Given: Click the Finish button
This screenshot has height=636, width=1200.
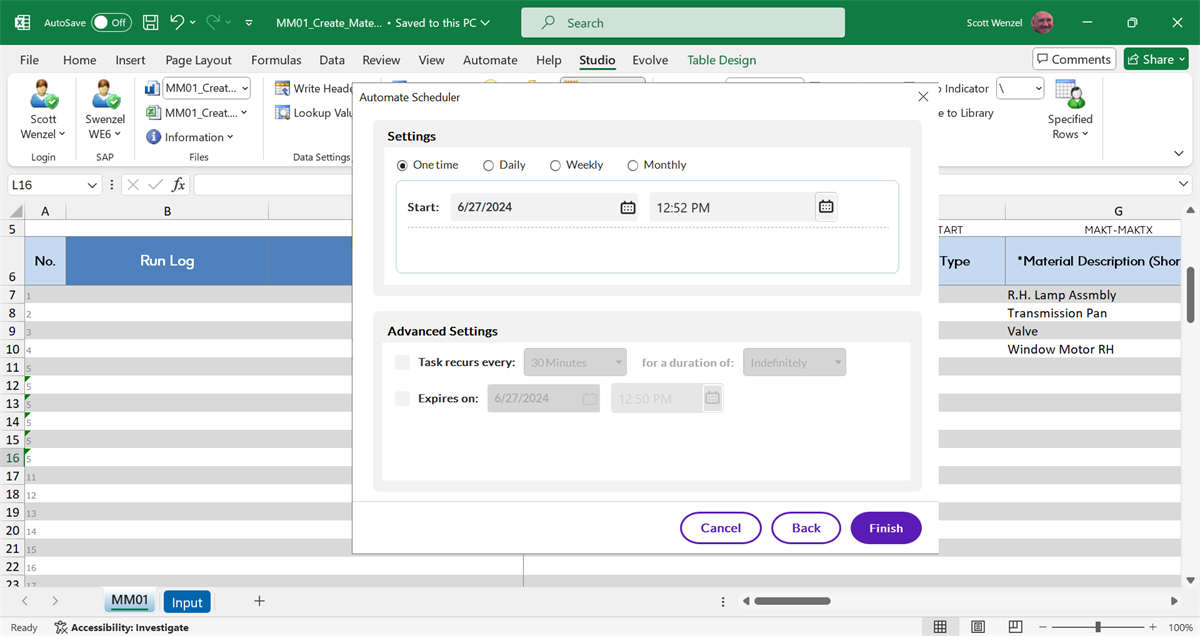Looking at the screenshot, I should (x=885, y=528).
